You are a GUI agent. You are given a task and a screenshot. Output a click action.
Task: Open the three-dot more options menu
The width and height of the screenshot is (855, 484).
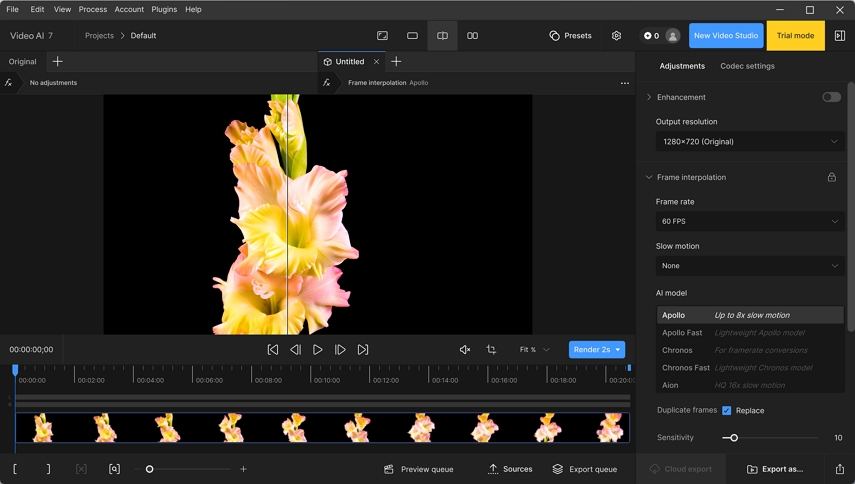pos(625,83)
